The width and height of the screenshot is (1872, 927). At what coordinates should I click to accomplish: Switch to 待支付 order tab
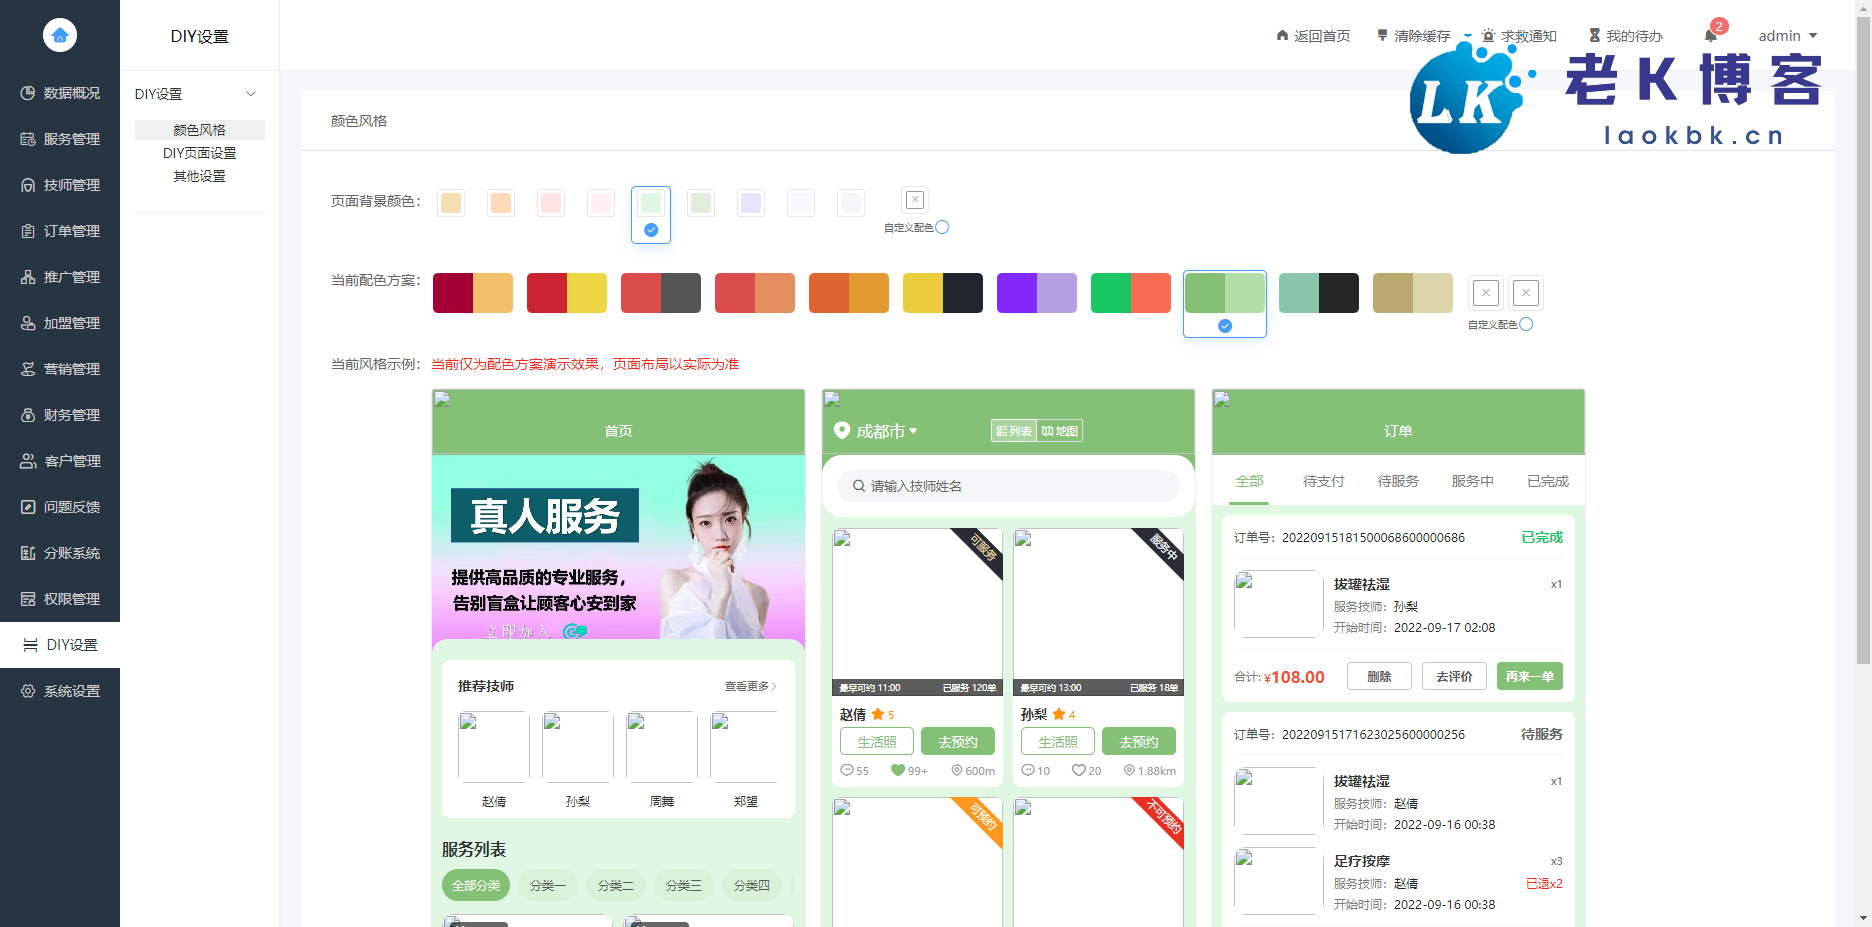pyautogui.click(x=1323, y=481)
